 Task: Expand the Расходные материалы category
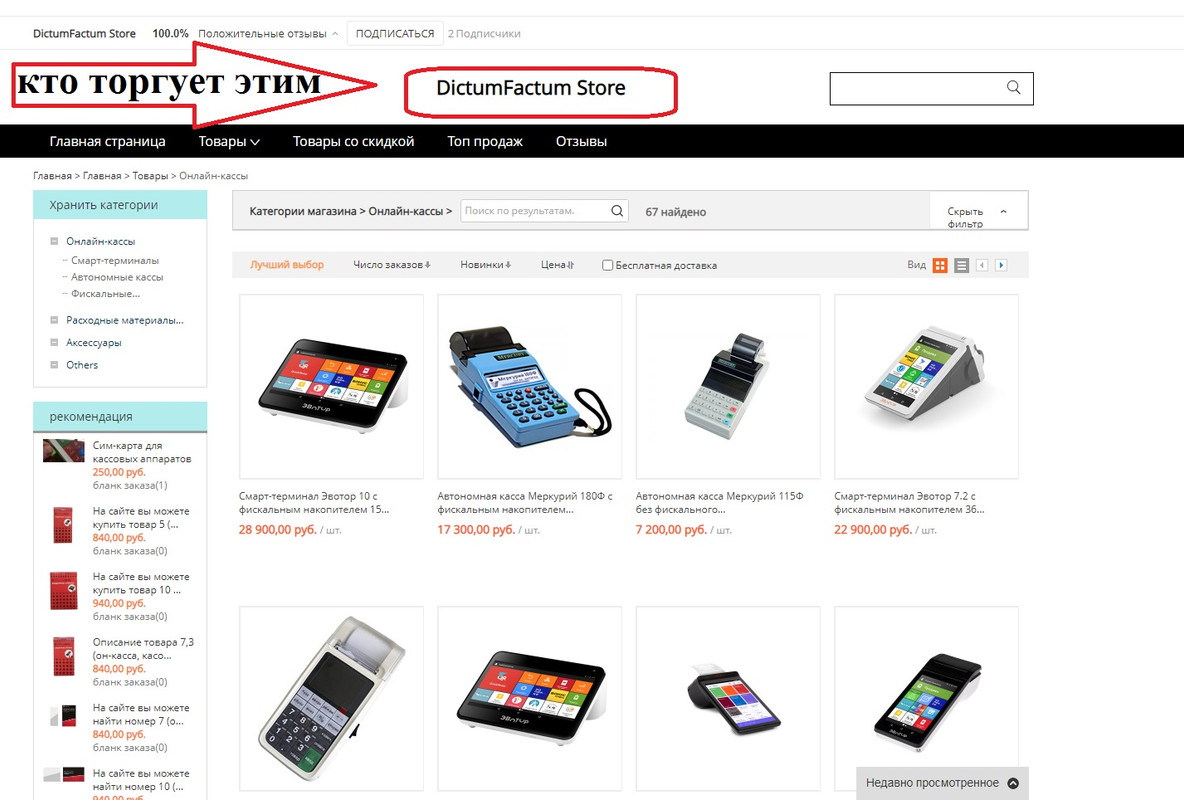click(x=54, y=320)
